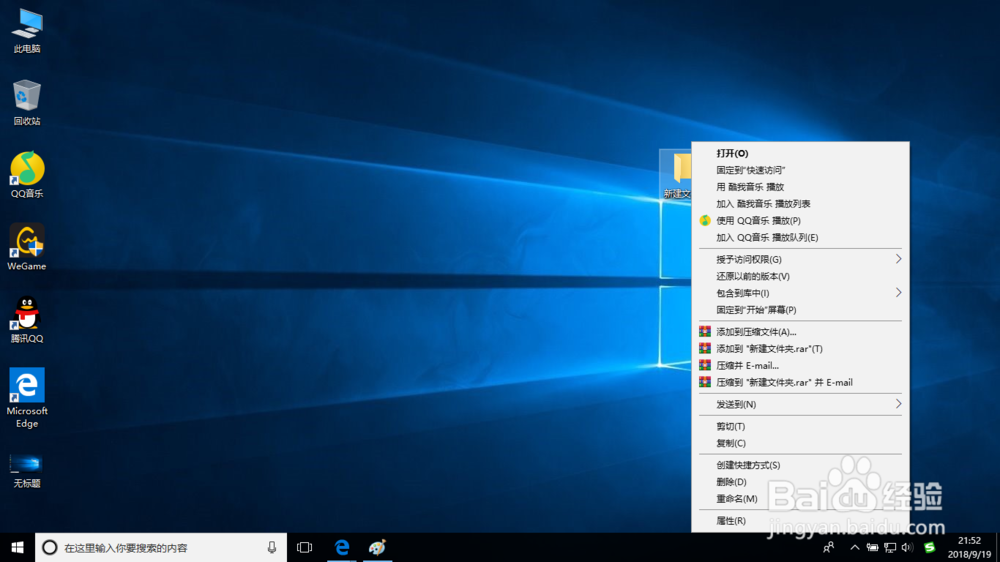
Task: Click the WinRAR icon beside 添加到压缩文件(A)...
Action: click(705, 331)
